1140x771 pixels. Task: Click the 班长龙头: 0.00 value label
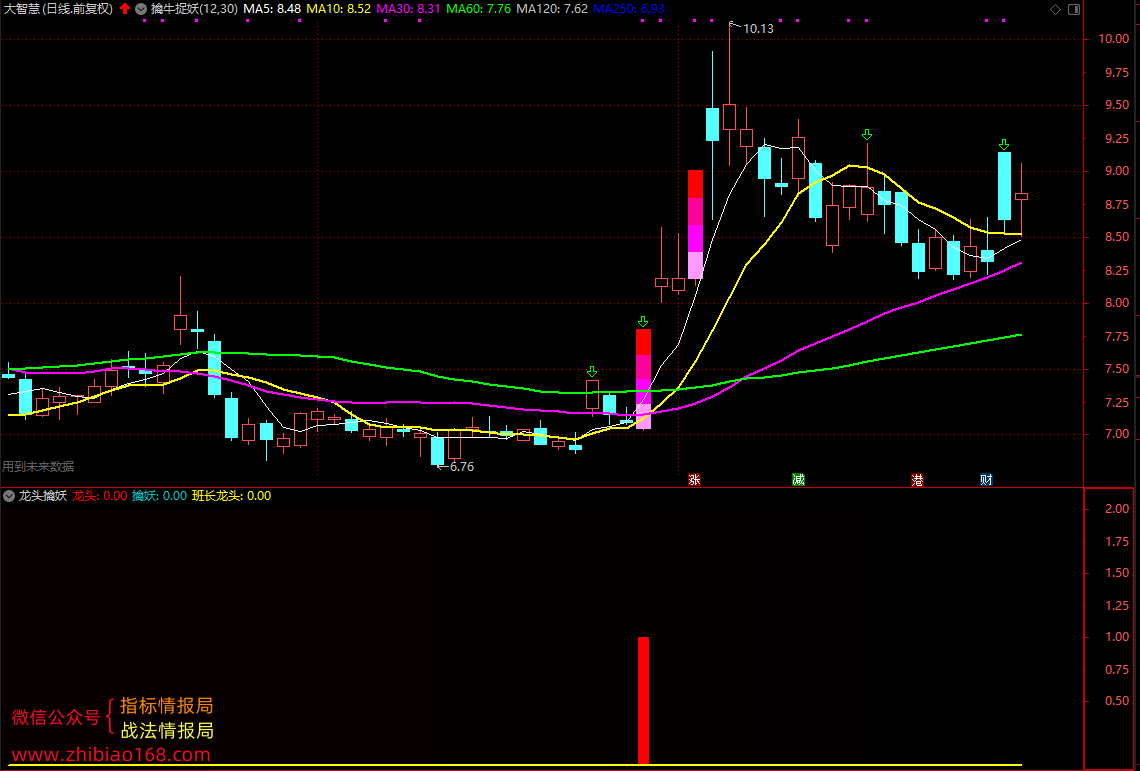coord(231,496)
